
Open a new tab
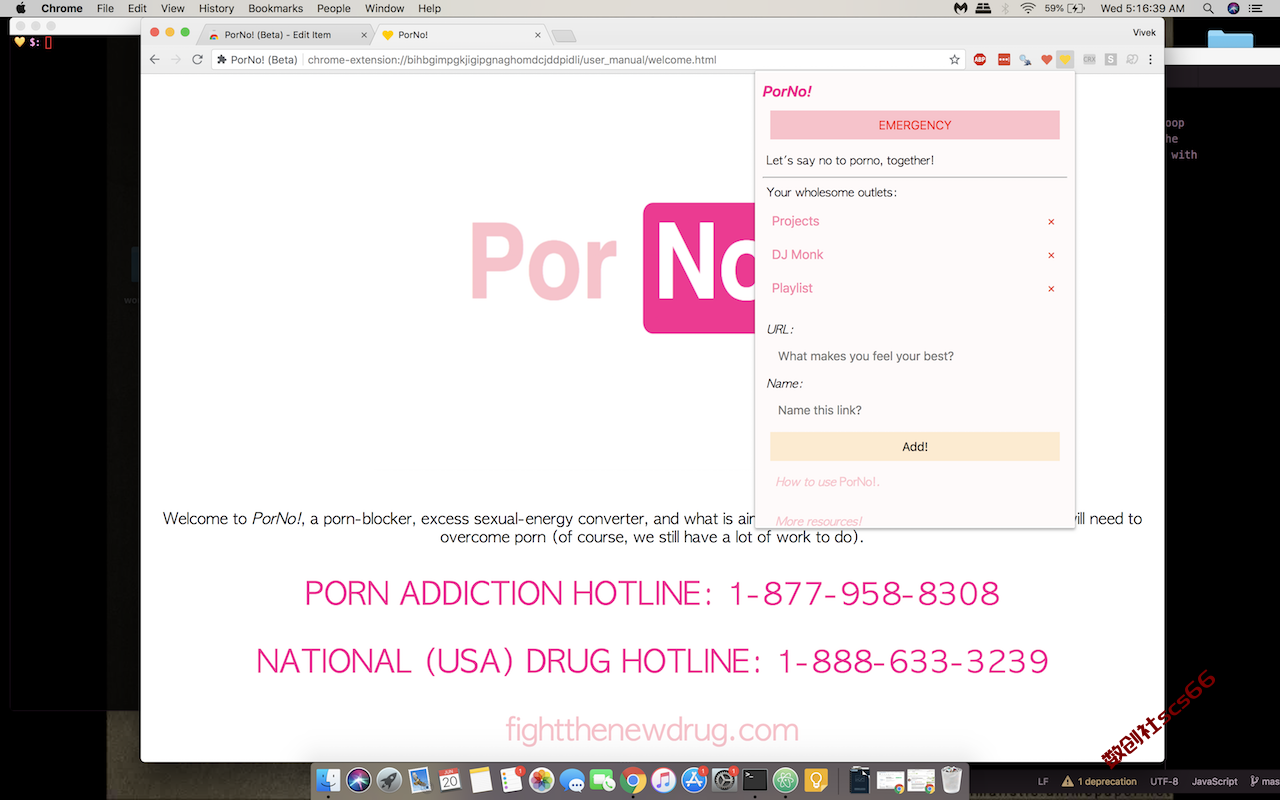pyautogui.click(x=564, y=36)
